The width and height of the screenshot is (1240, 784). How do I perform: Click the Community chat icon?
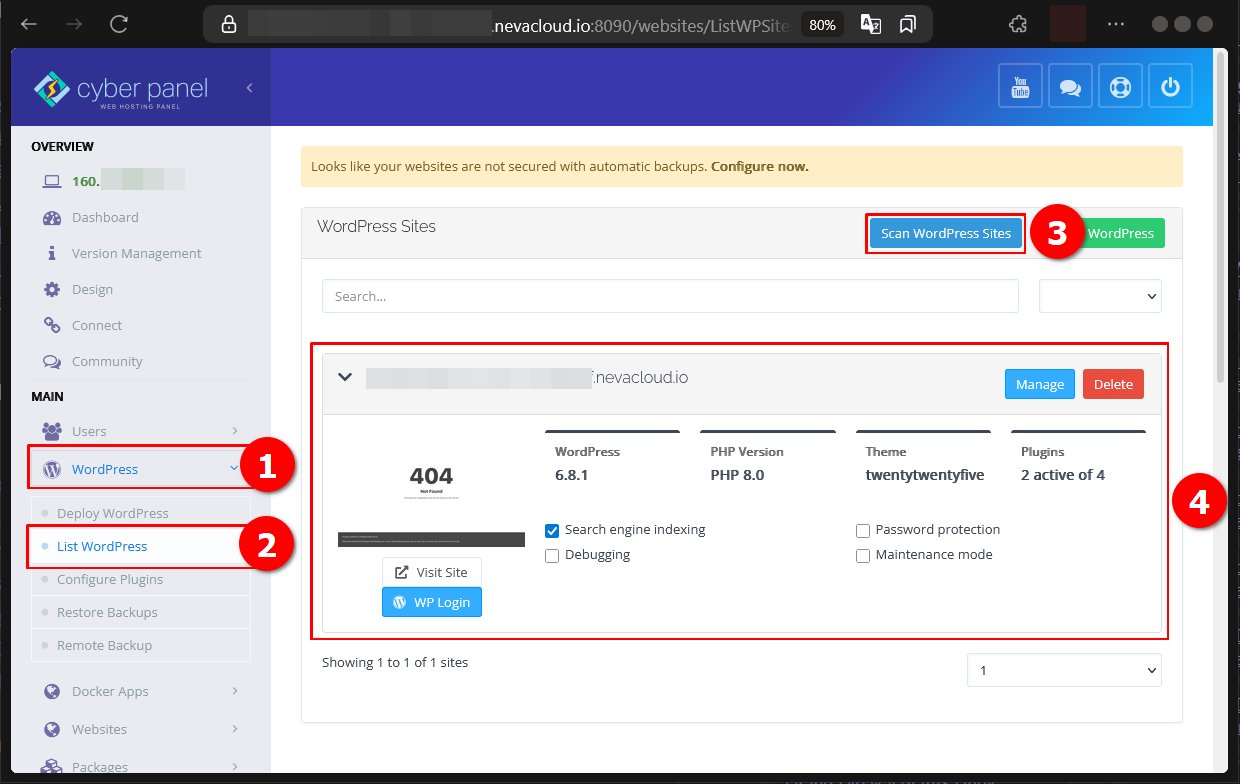(x=52, y=361)
